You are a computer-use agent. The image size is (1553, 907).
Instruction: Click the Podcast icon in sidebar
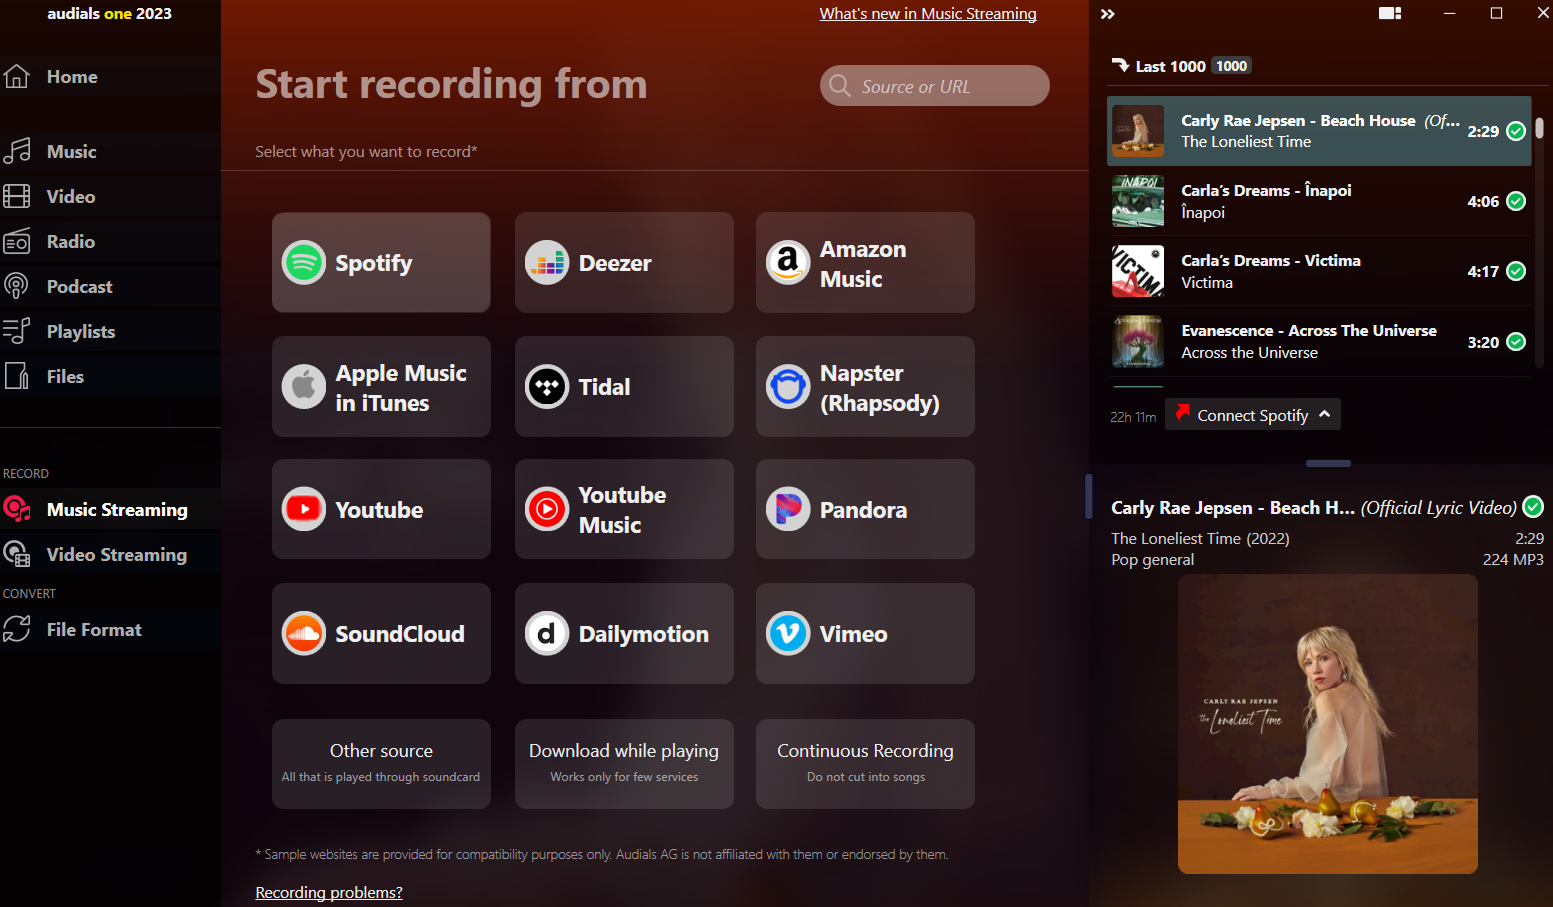[x=16, y=286]
